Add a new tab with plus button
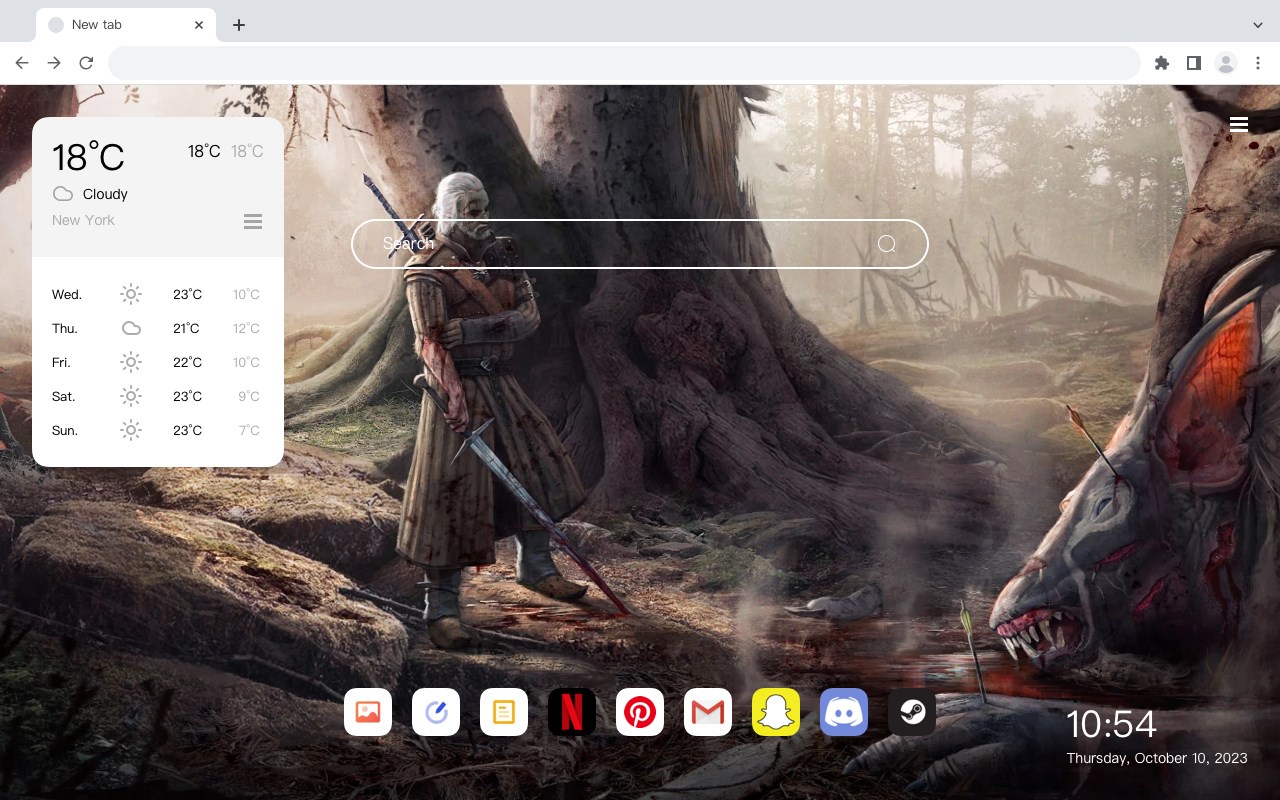 238,25
